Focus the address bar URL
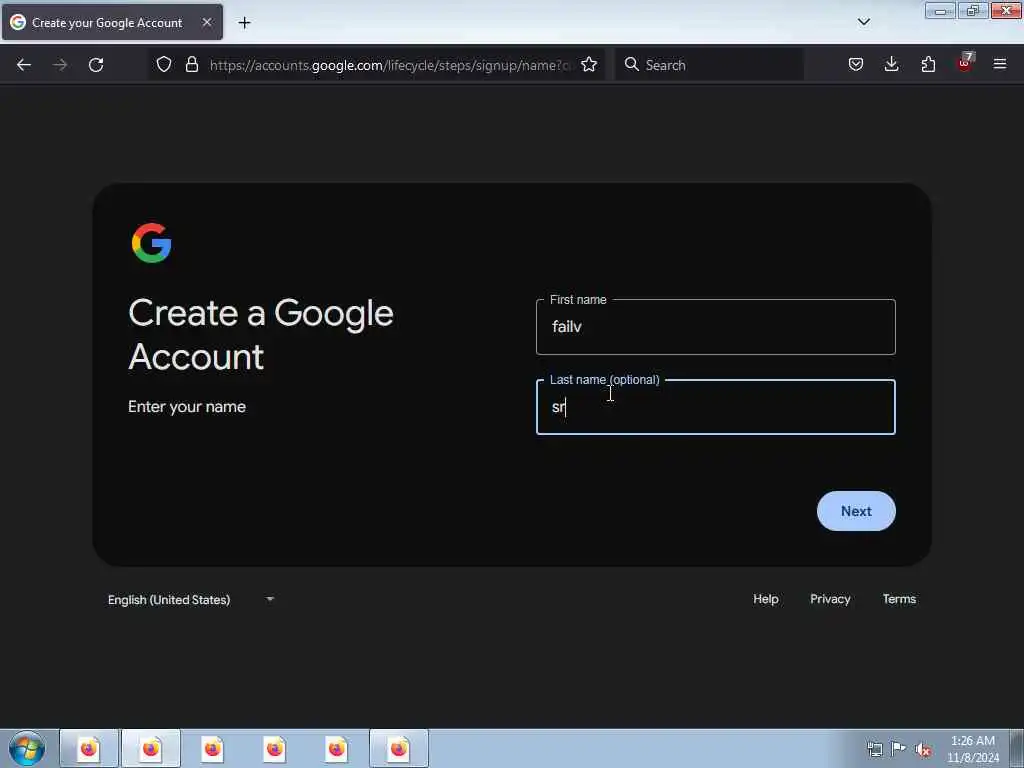The width and height of the screenshot is (1024, 768). coord(390,65)
